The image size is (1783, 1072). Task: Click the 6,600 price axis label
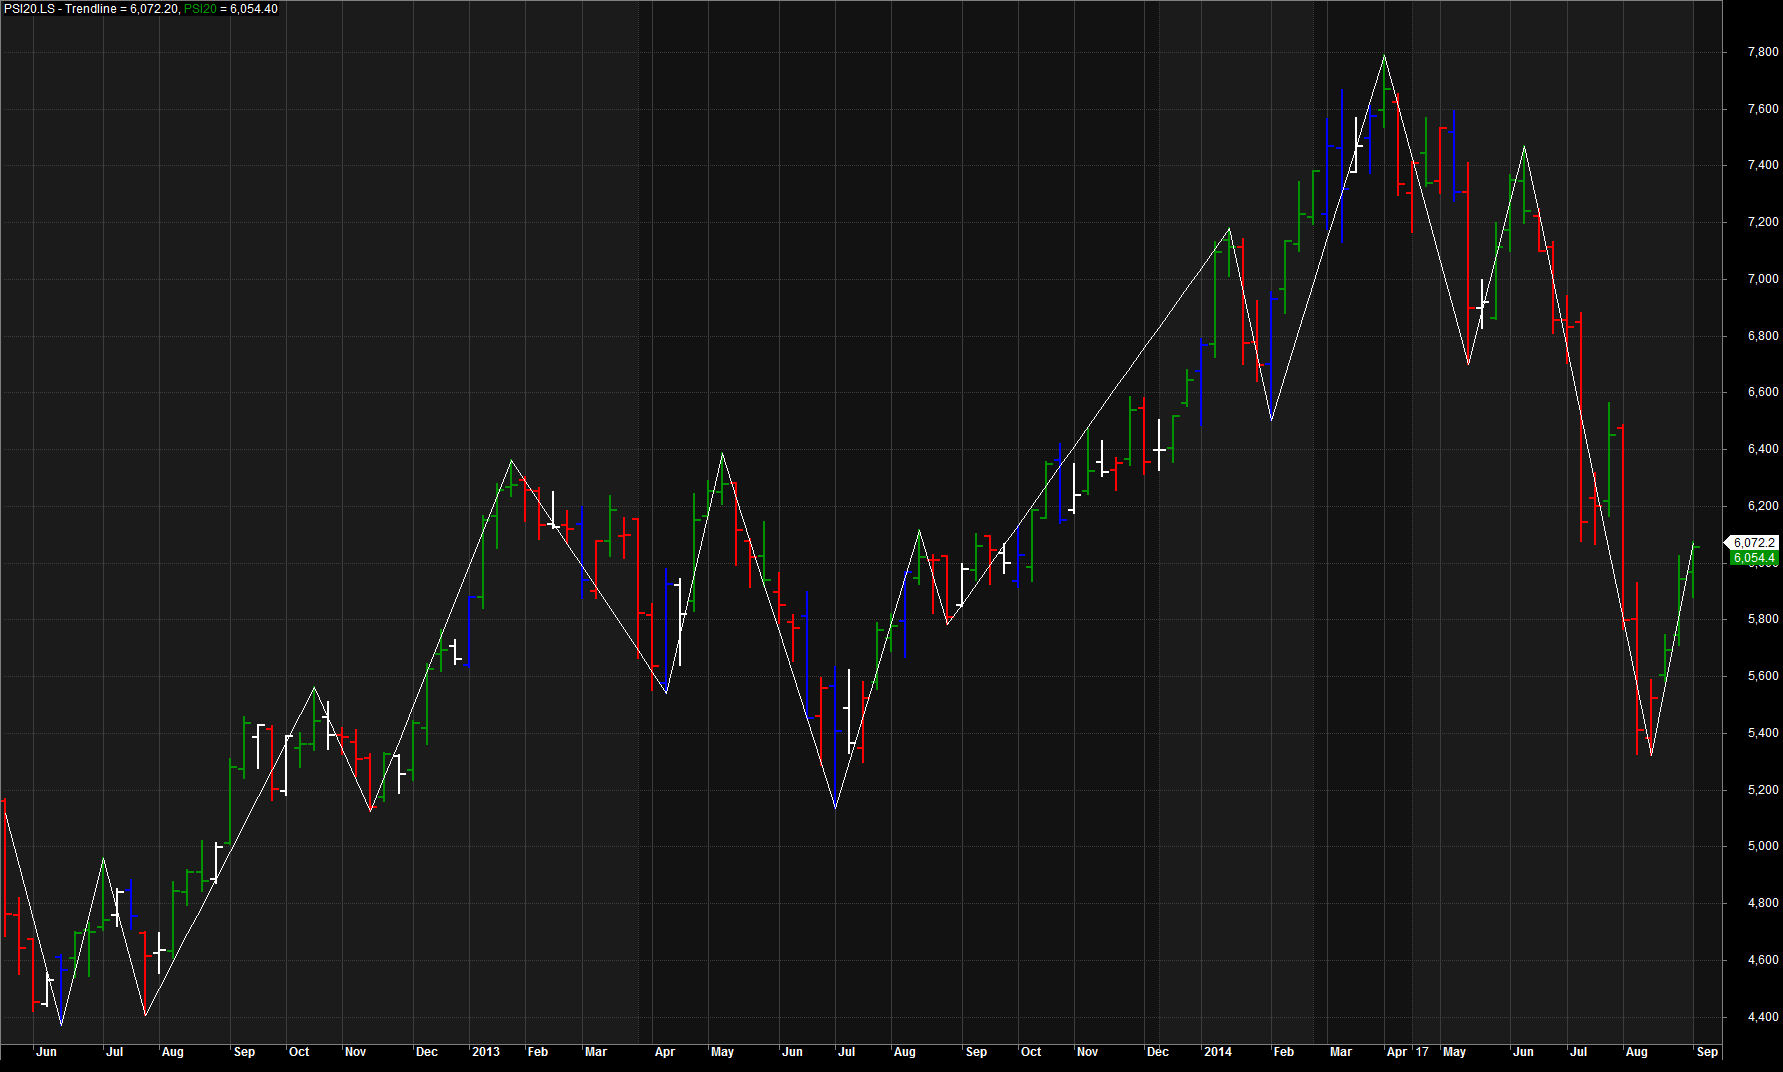click(1763, 392)
